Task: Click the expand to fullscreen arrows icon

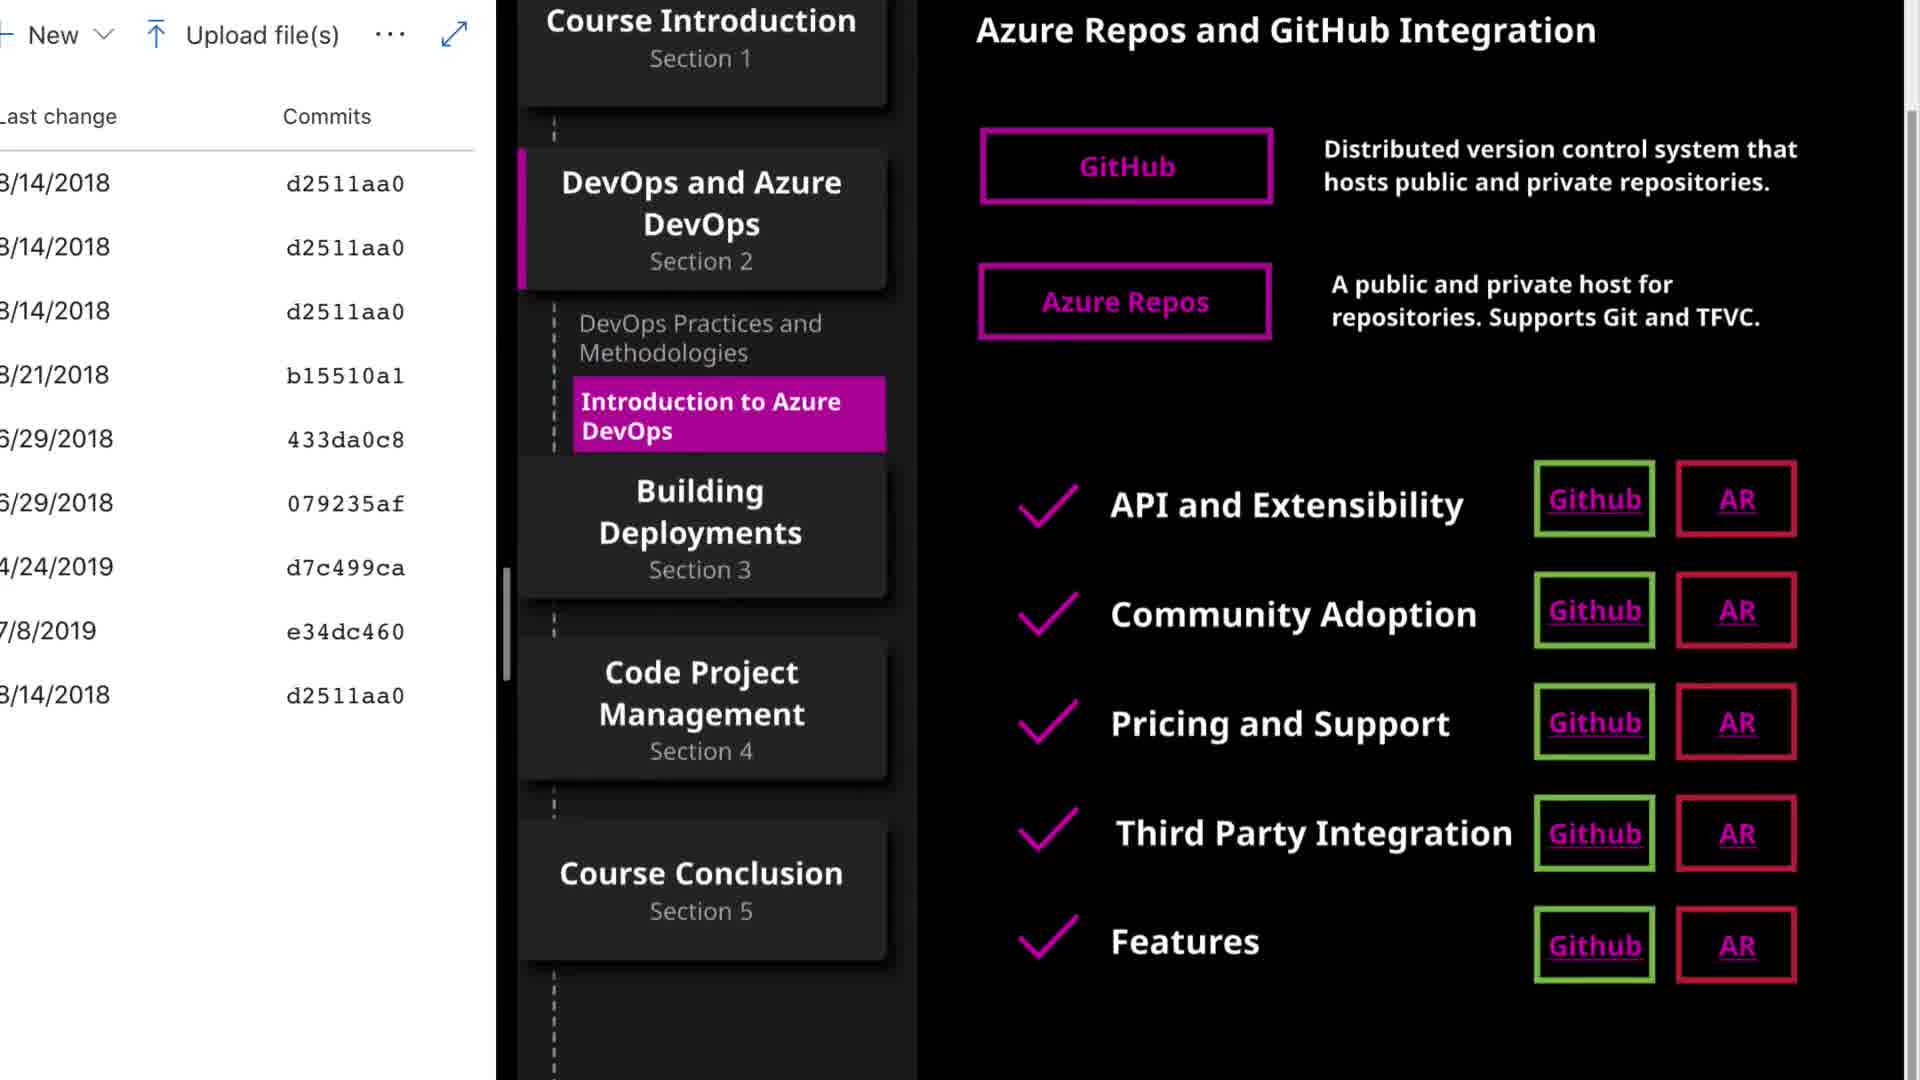Action: tap(454, 35)
